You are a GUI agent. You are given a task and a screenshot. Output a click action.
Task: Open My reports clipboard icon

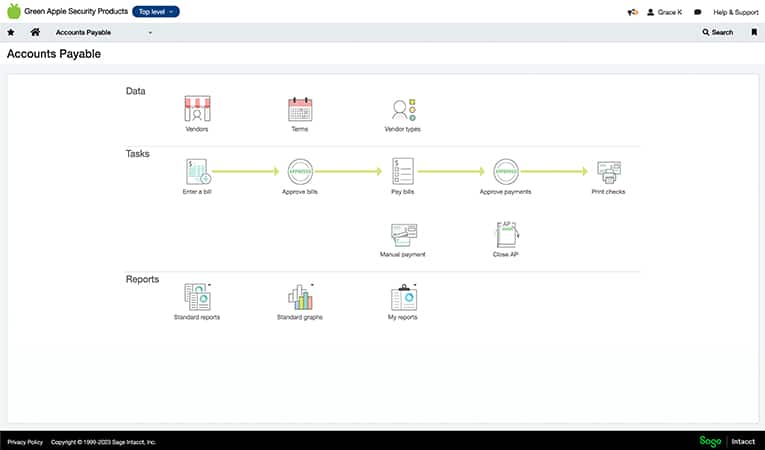[x=404, y=297]
